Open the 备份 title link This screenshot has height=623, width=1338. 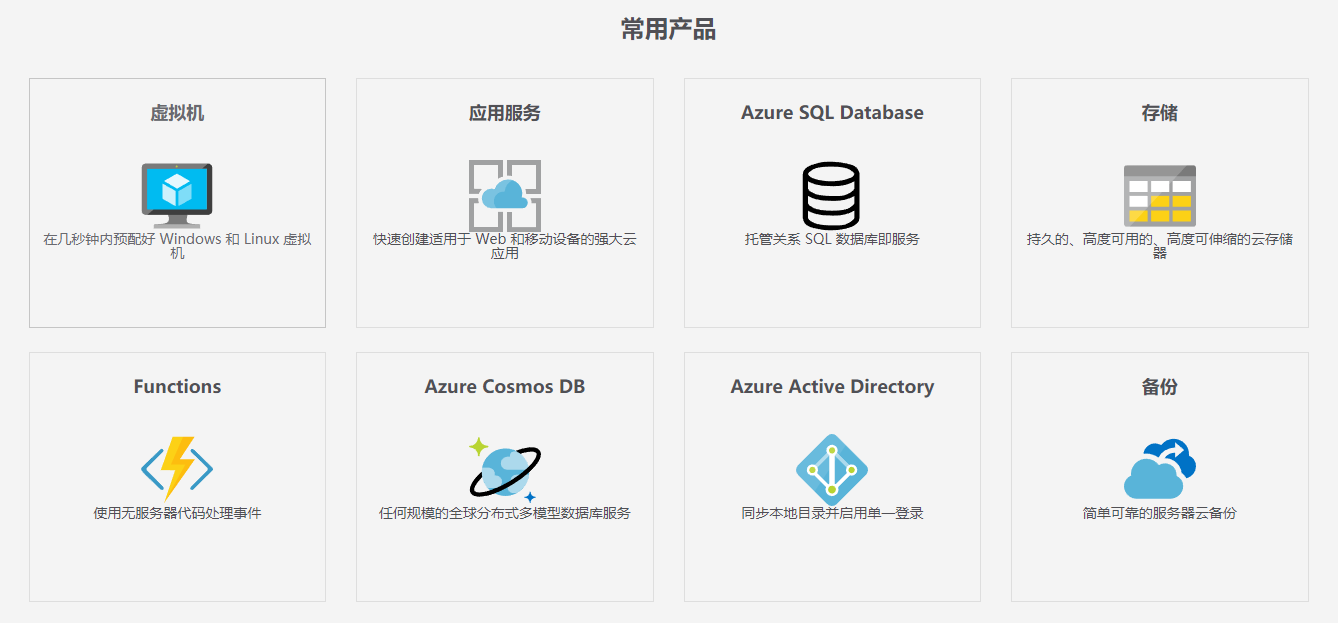coord(1160,387)
